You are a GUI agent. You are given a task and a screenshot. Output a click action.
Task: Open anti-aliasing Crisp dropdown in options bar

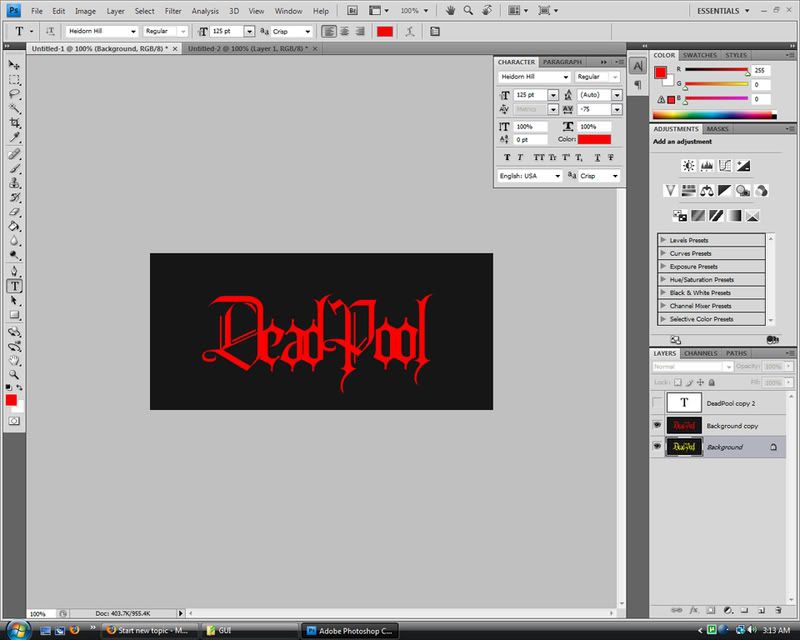click(307, 32)
